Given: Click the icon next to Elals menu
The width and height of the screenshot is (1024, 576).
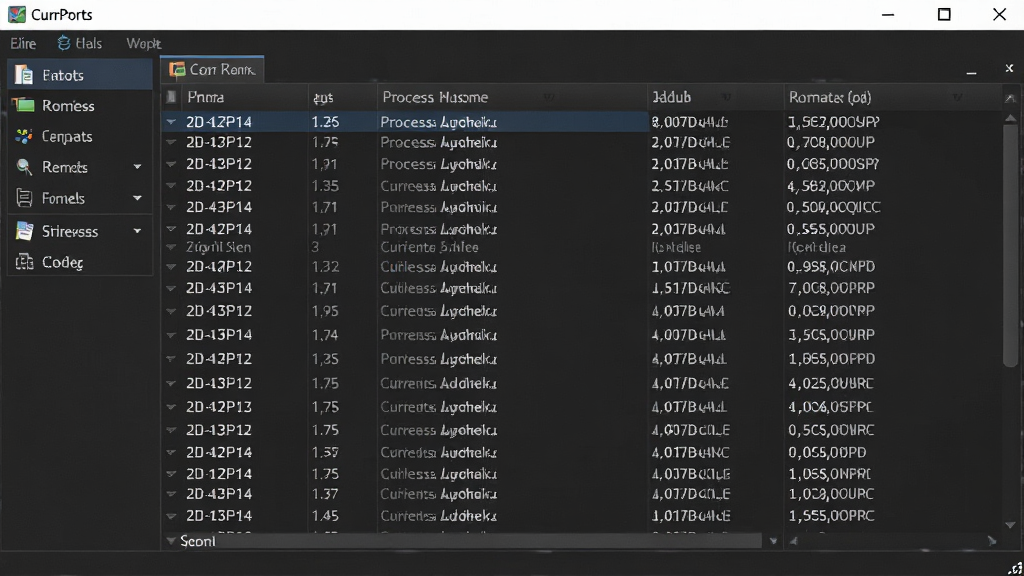Looking at the screenshot, I should pyautogui.click(x=64, y=43).
